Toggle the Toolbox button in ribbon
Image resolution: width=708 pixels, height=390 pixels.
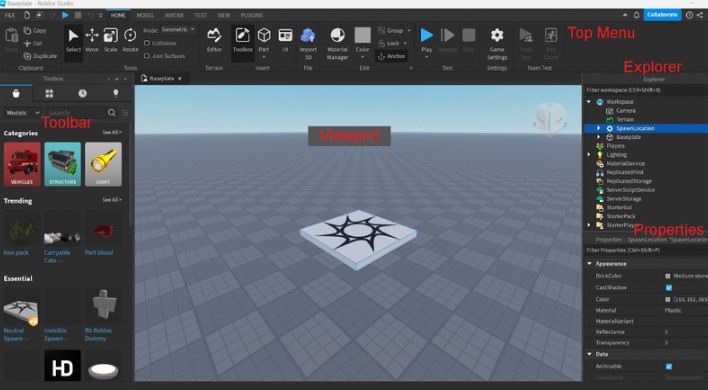(242, 41)
